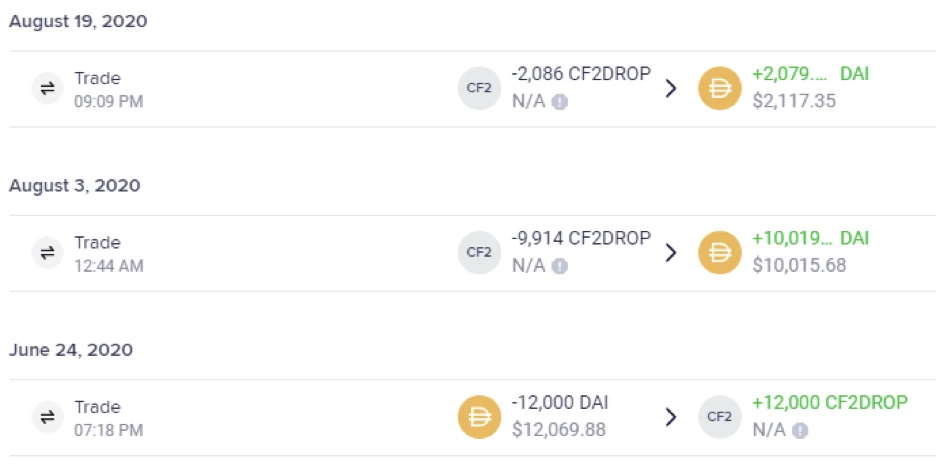
Task: Click the N/A info icon on August 3
Action: (559, 266)
